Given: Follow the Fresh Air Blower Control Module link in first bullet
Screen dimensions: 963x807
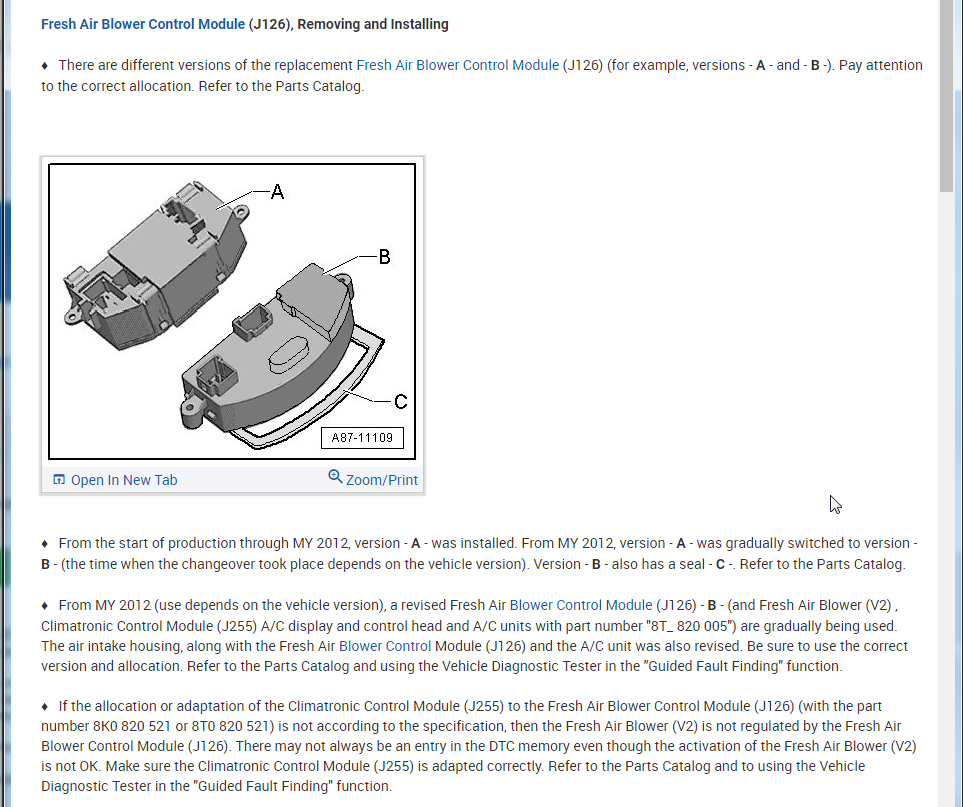Looking at the screenshot, I should click(458, 65).
